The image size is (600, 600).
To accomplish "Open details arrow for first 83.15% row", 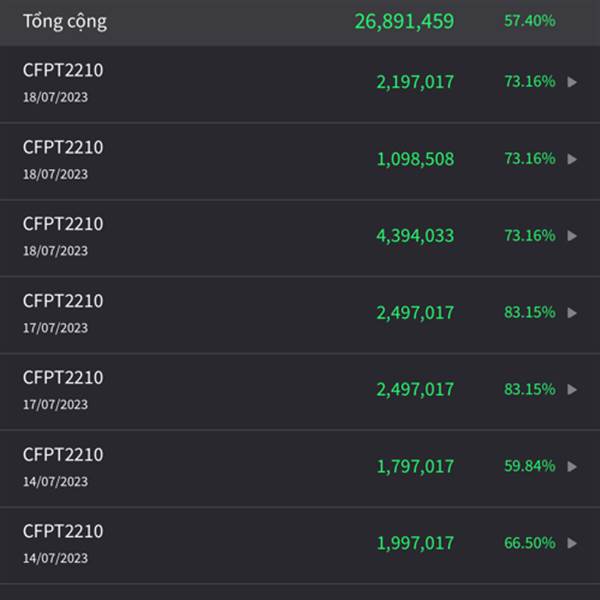I will pyautogui.click(x=572, y=313).
